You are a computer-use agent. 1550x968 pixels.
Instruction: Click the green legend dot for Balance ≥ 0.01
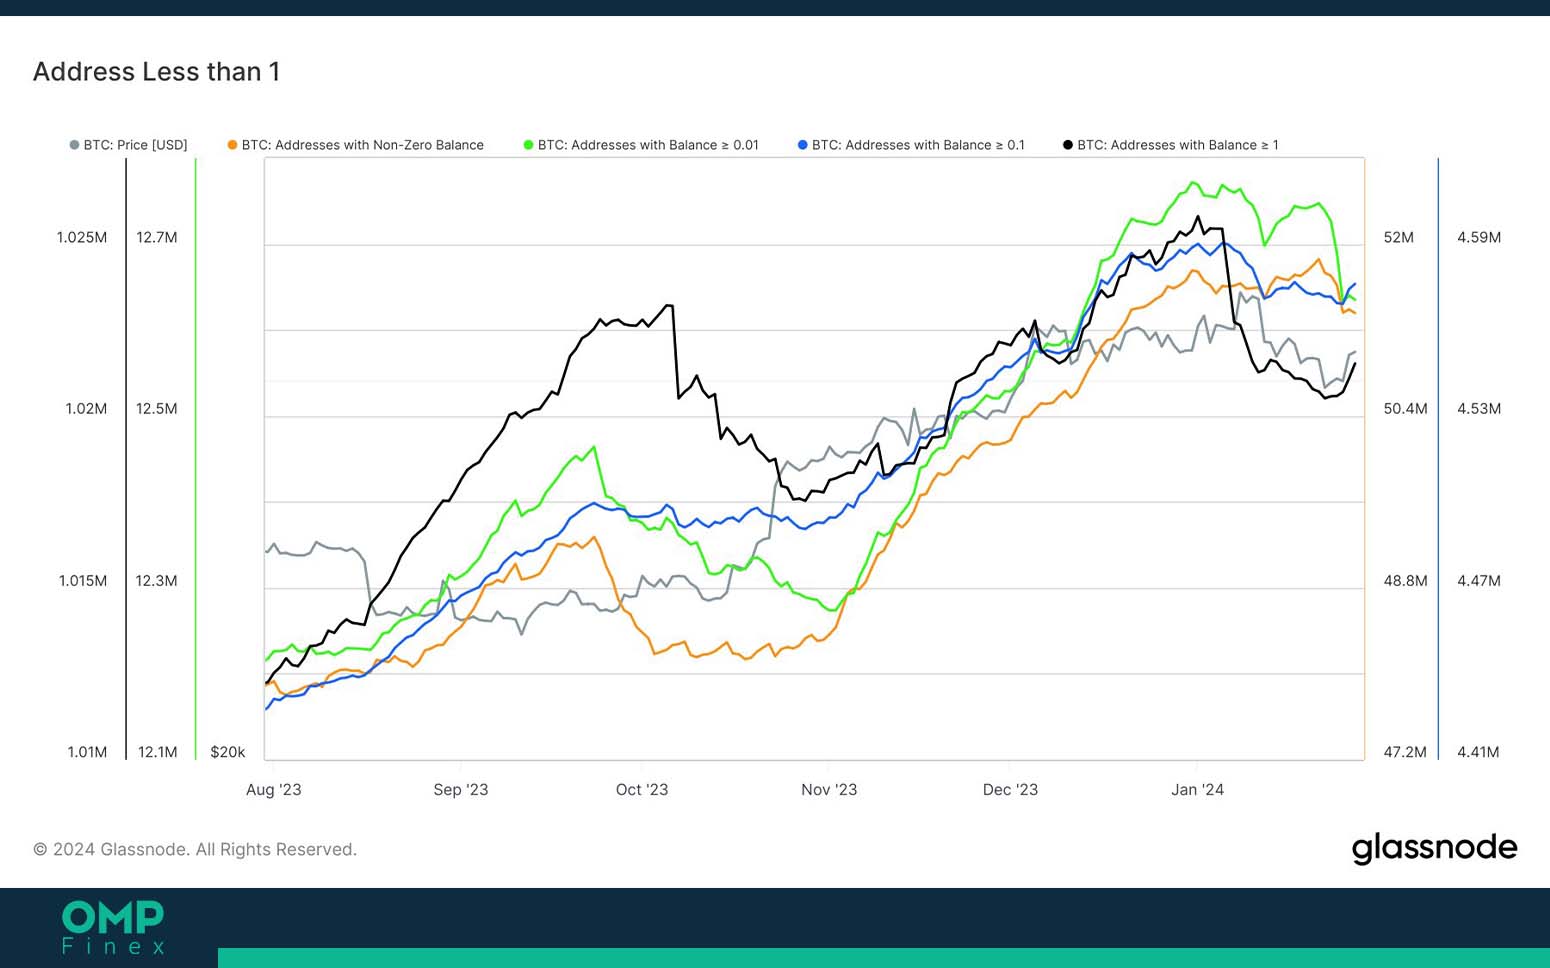528,145
